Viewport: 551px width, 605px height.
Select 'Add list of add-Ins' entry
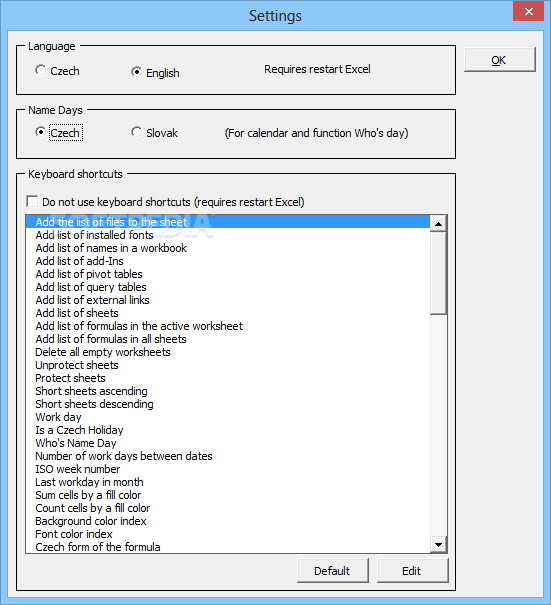click(228, 261)
